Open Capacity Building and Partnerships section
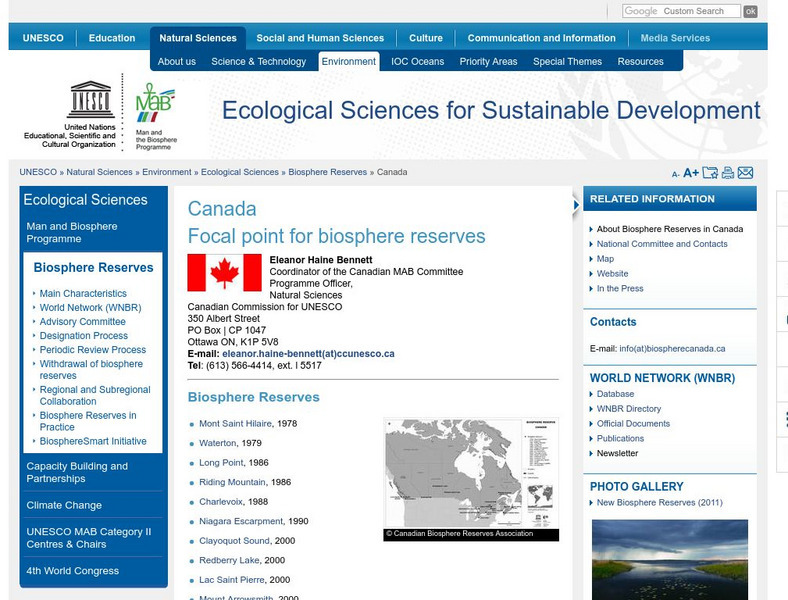The height and width of the screenshot is (600, 788). [x=77, y=472]
